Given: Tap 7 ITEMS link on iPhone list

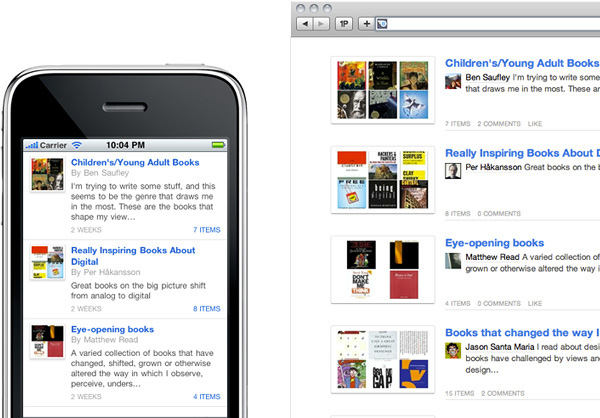Looking at the screenshot, I should point(207,230).
